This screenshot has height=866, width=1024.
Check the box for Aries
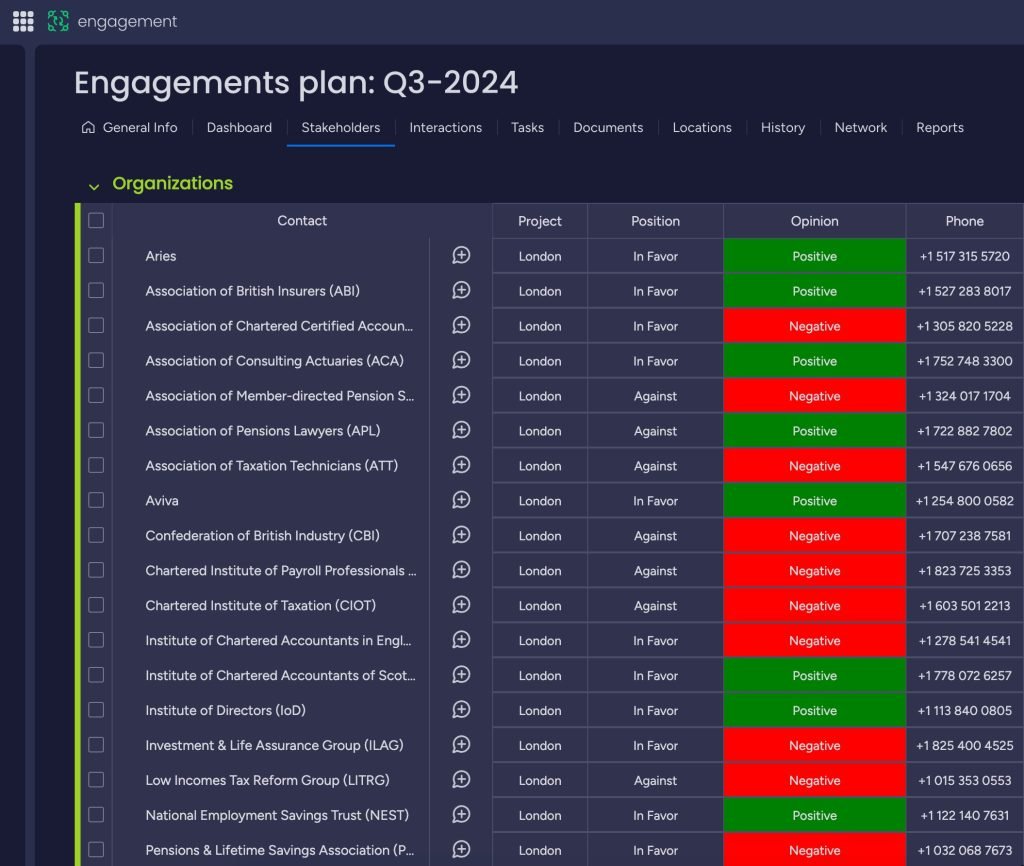click(96, 255)
